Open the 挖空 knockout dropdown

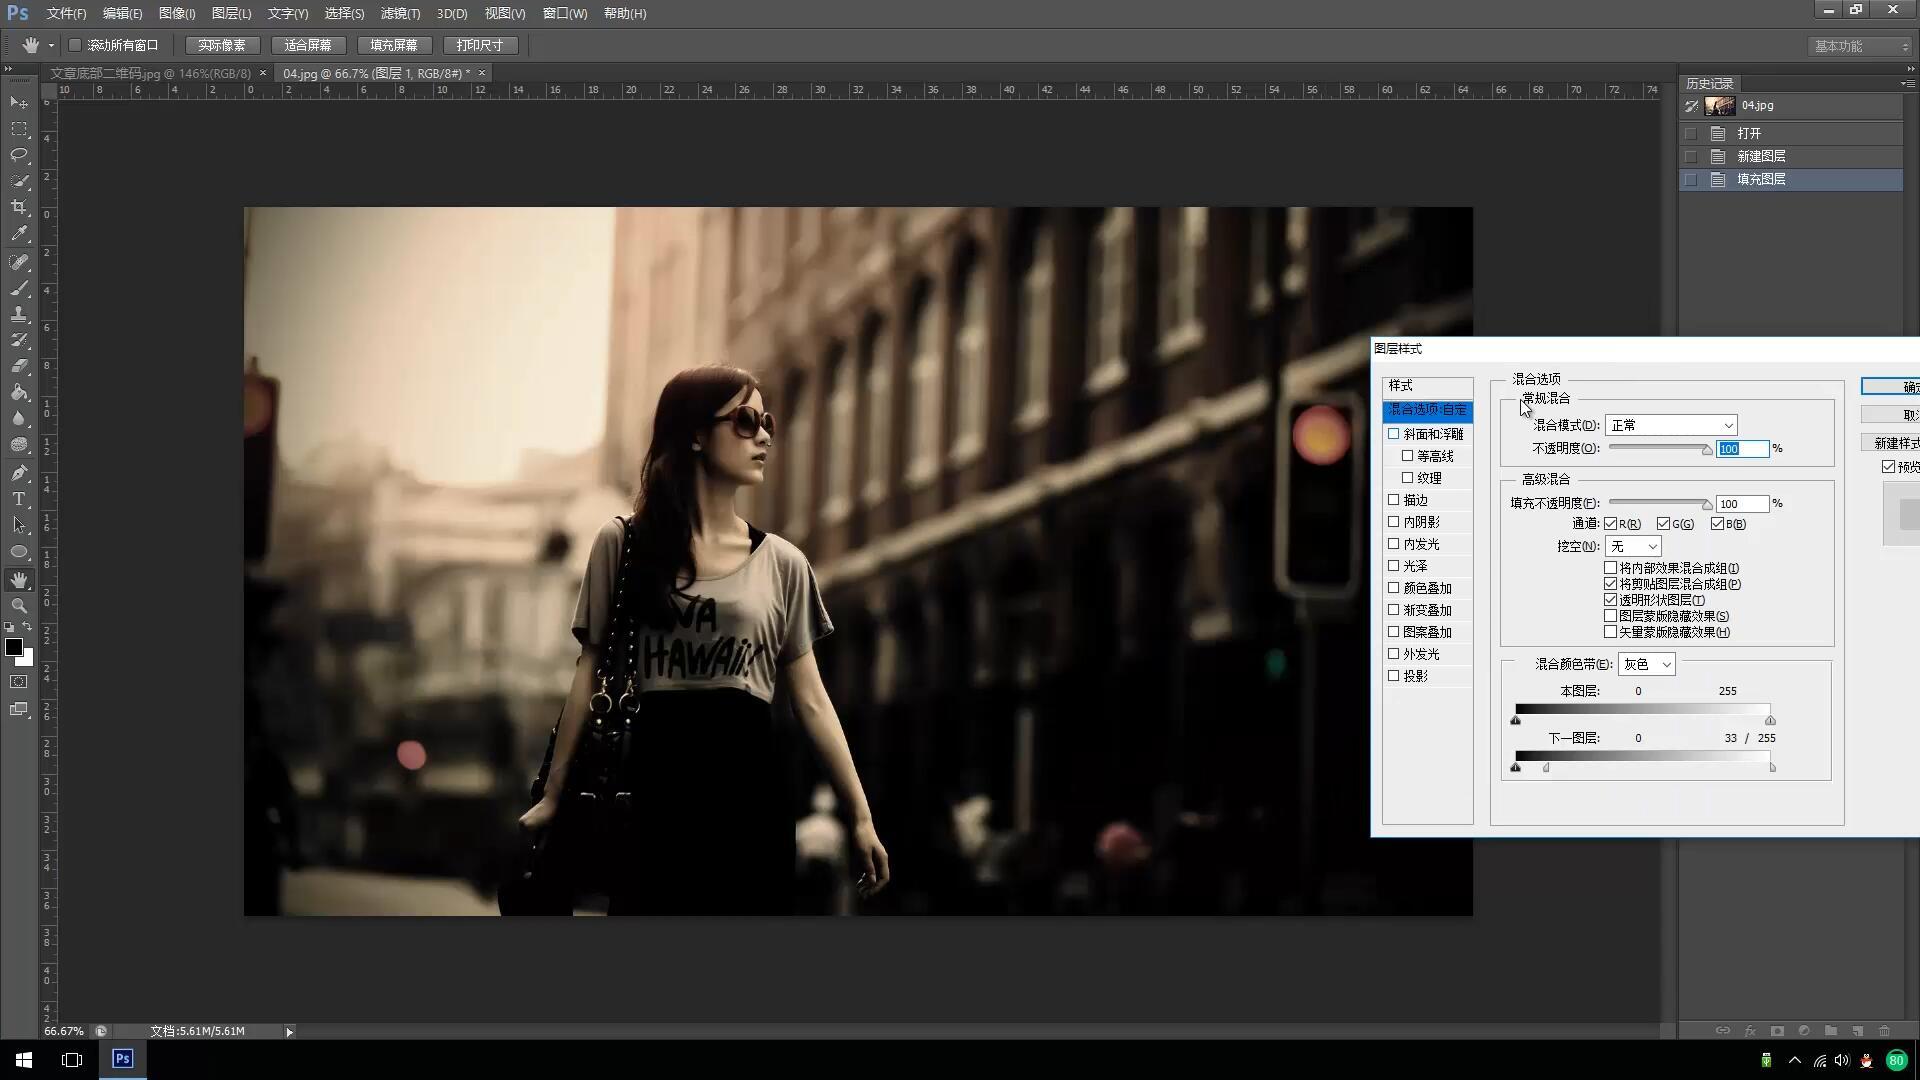(1633, 546)
